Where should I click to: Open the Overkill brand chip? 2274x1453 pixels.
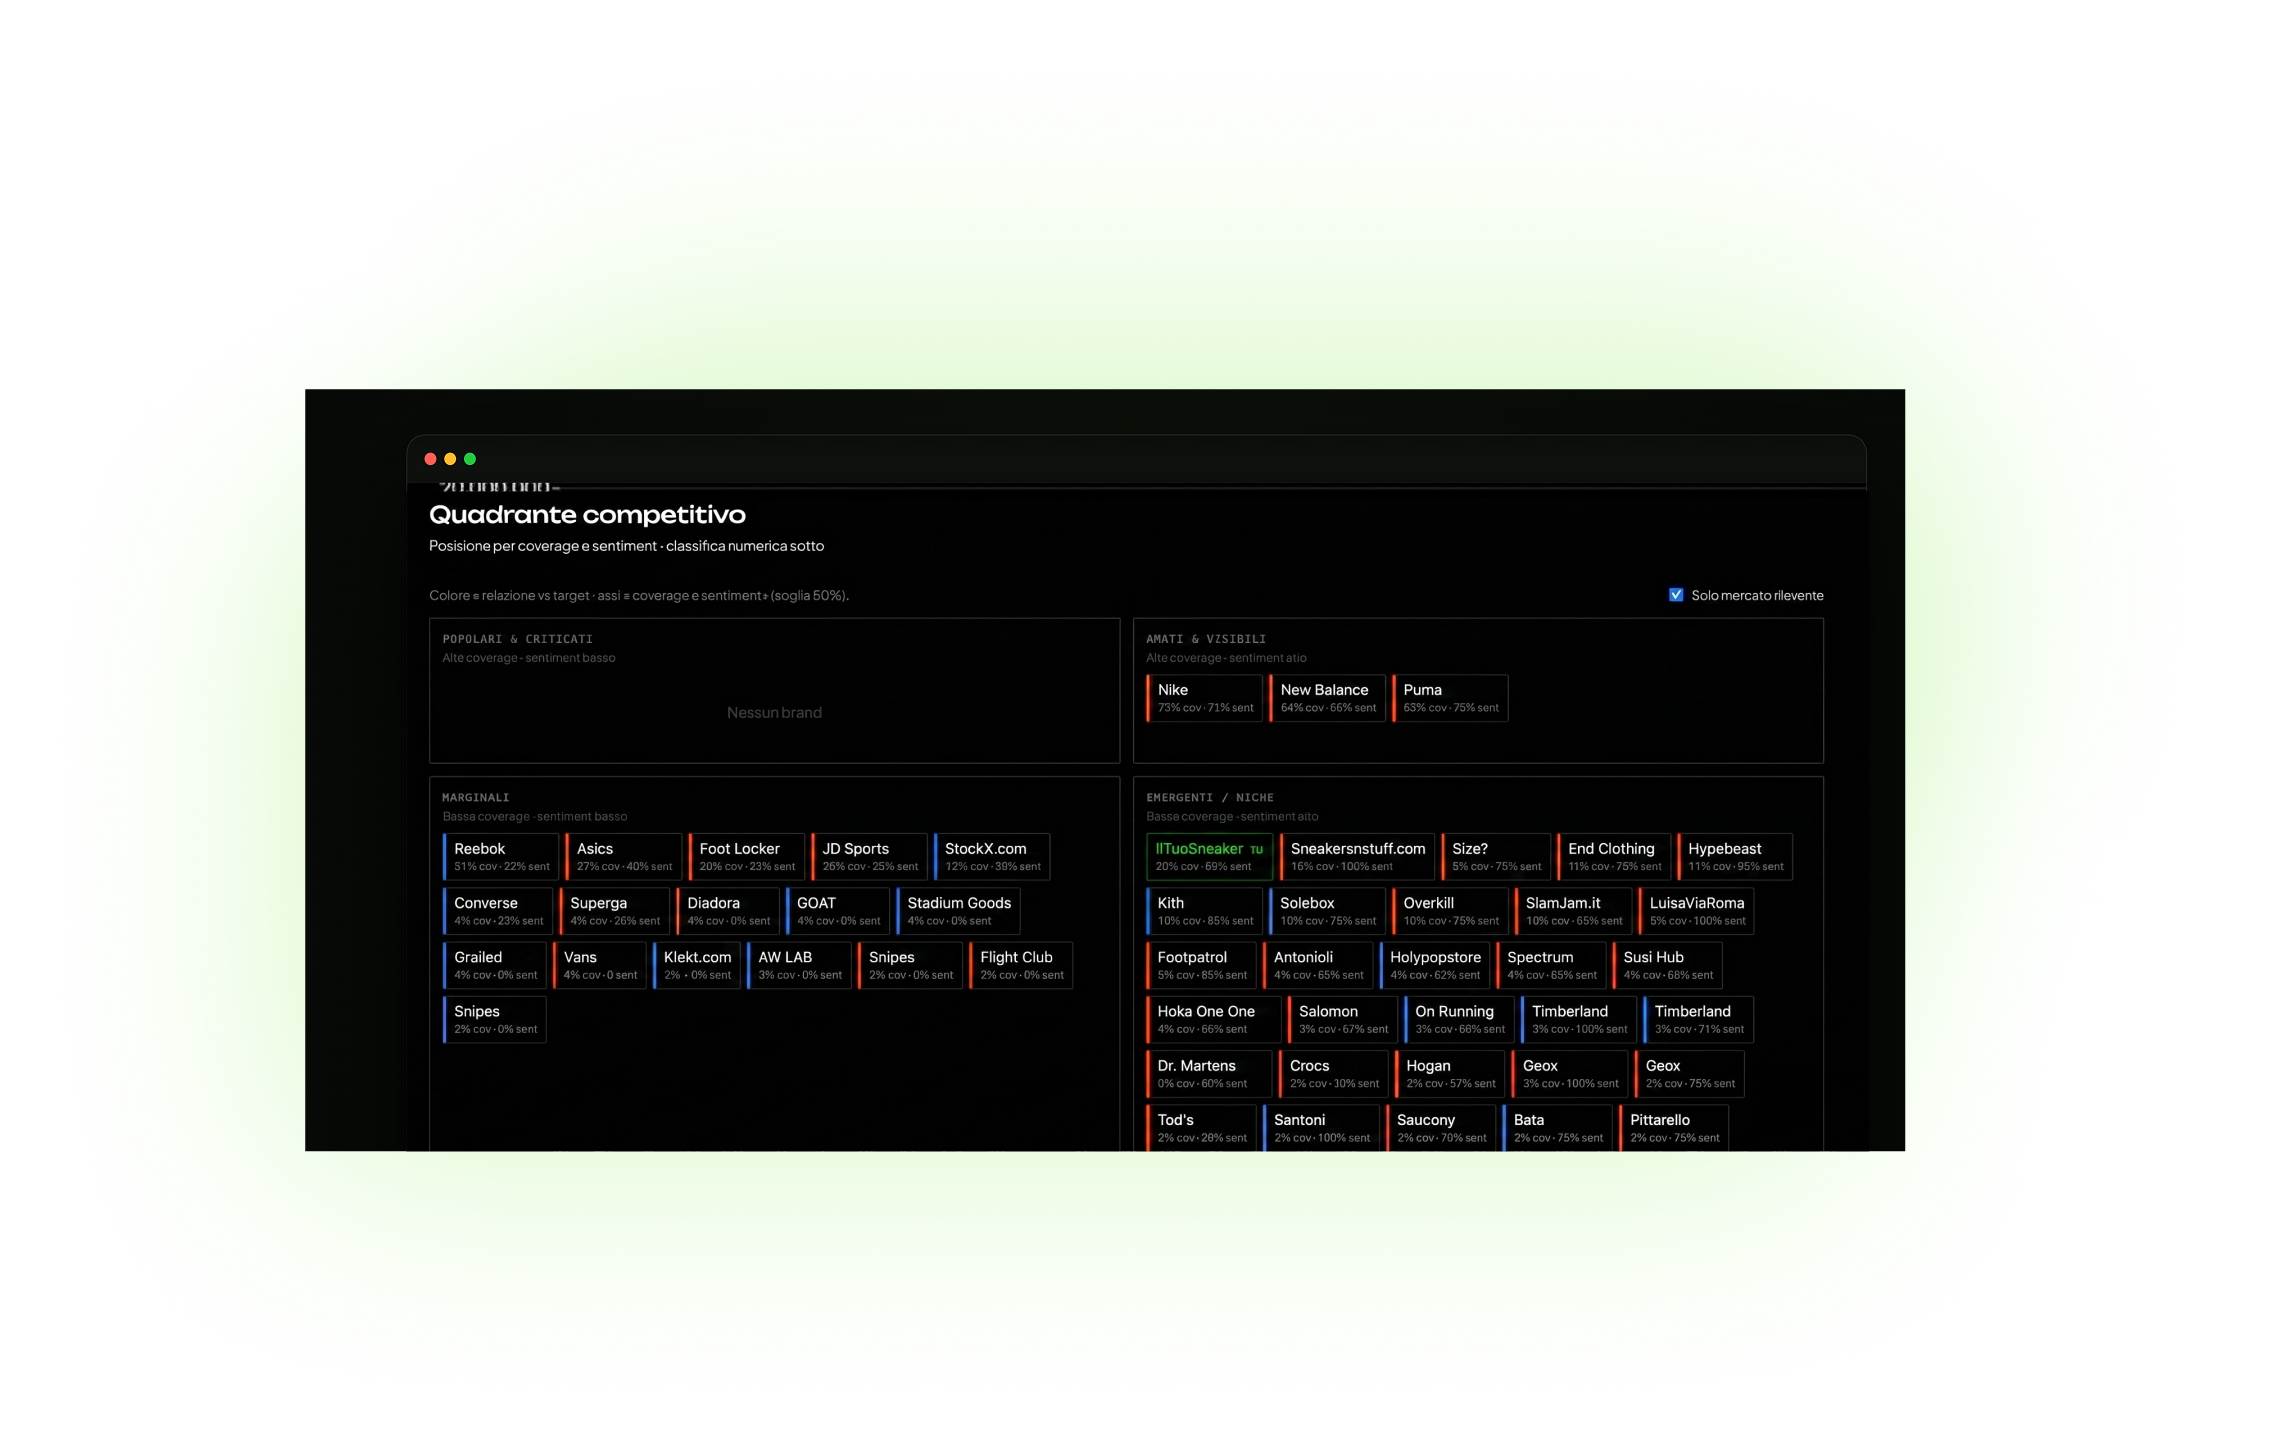pos(1450,911)
